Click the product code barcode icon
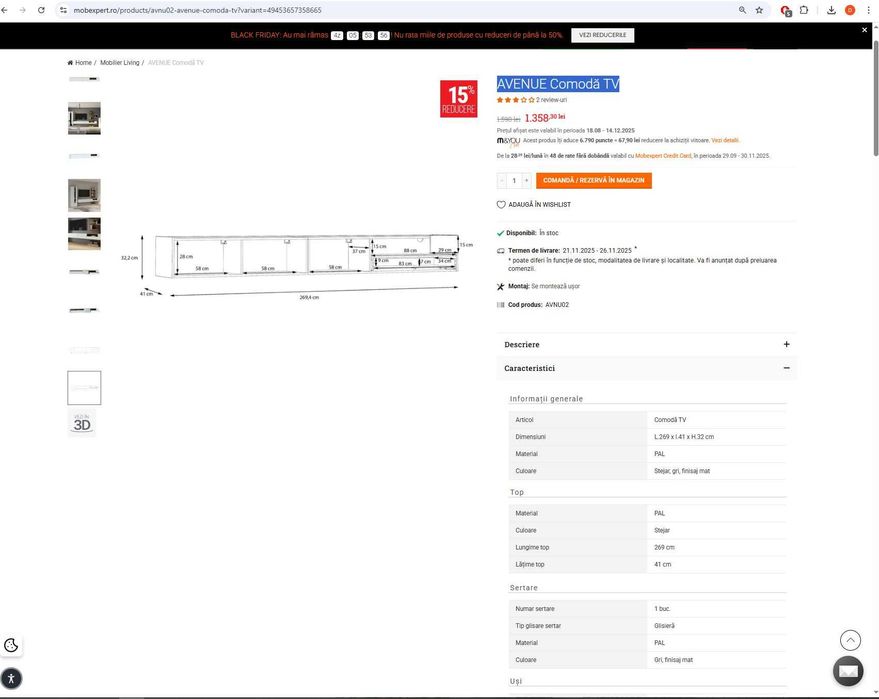The width and height of the screenshot is (879, 699). click(x=501, y=305)
